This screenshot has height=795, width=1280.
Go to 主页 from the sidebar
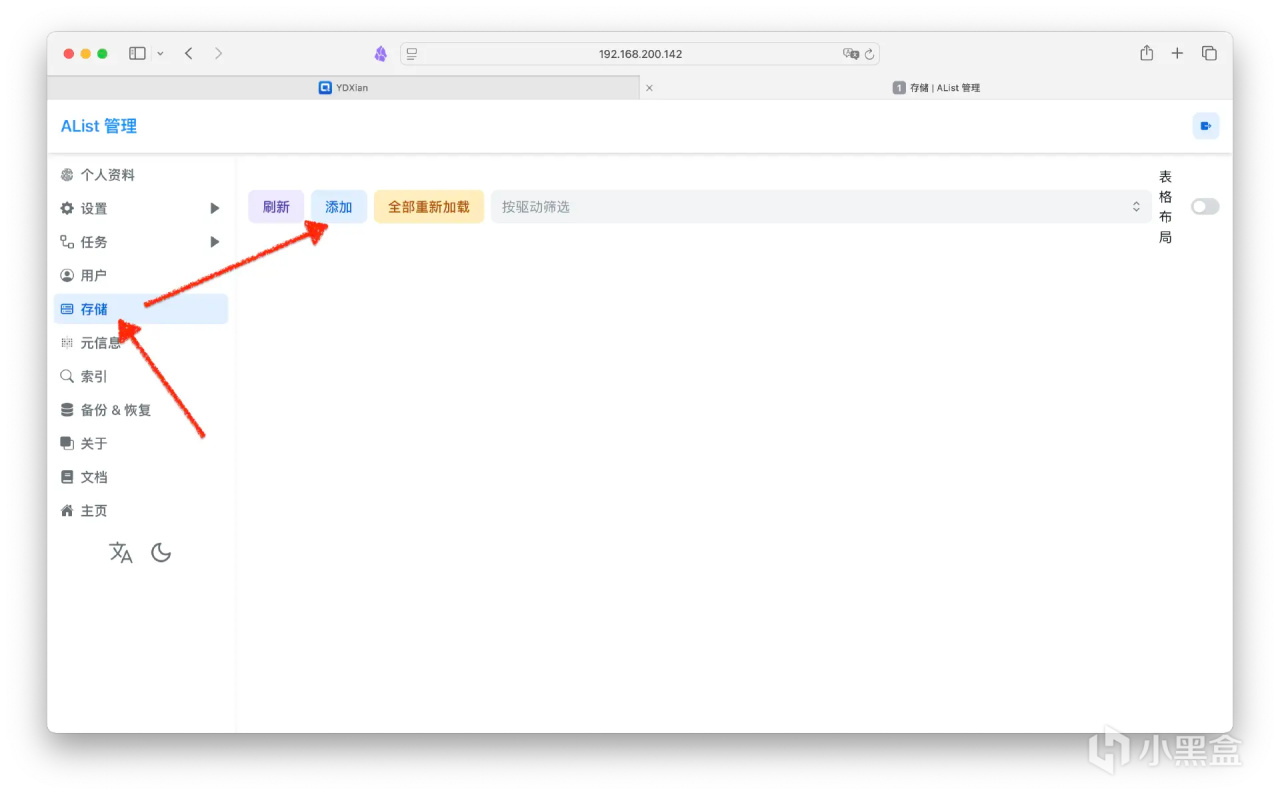click(141, 511)
